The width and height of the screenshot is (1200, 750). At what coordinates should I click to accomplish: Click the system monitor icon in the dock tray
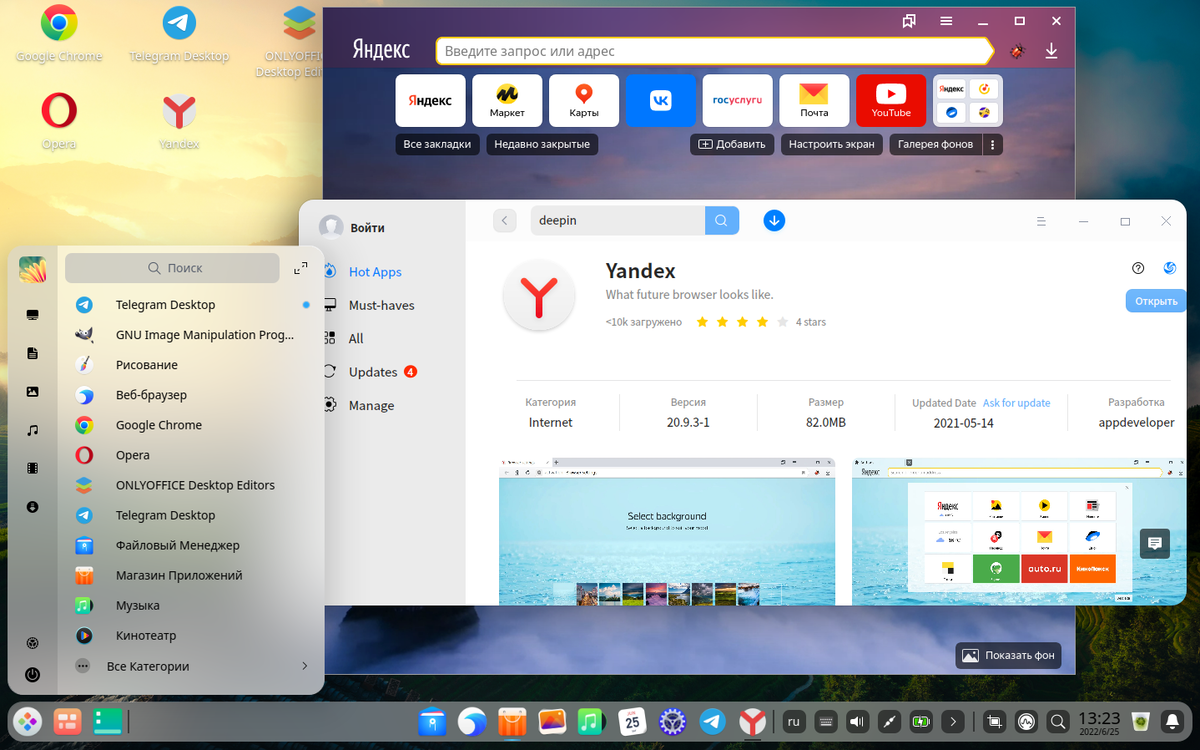coord(1025,721)
